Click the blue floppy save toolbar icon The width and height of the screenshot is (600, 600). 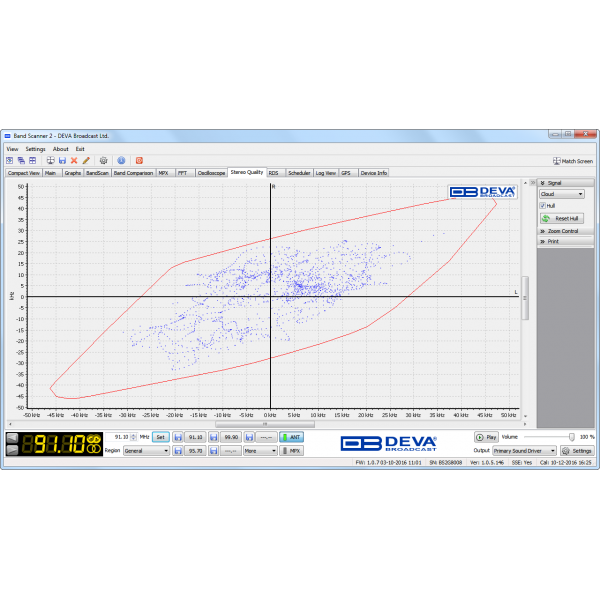(x=62, y=160)
